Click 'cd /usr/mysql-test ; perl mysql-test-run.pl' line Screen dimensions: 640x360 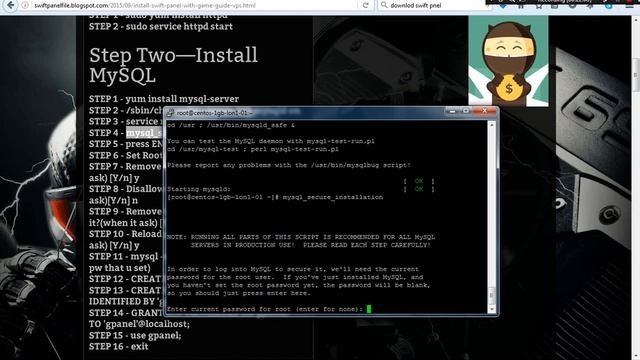[x=253, y=149]
